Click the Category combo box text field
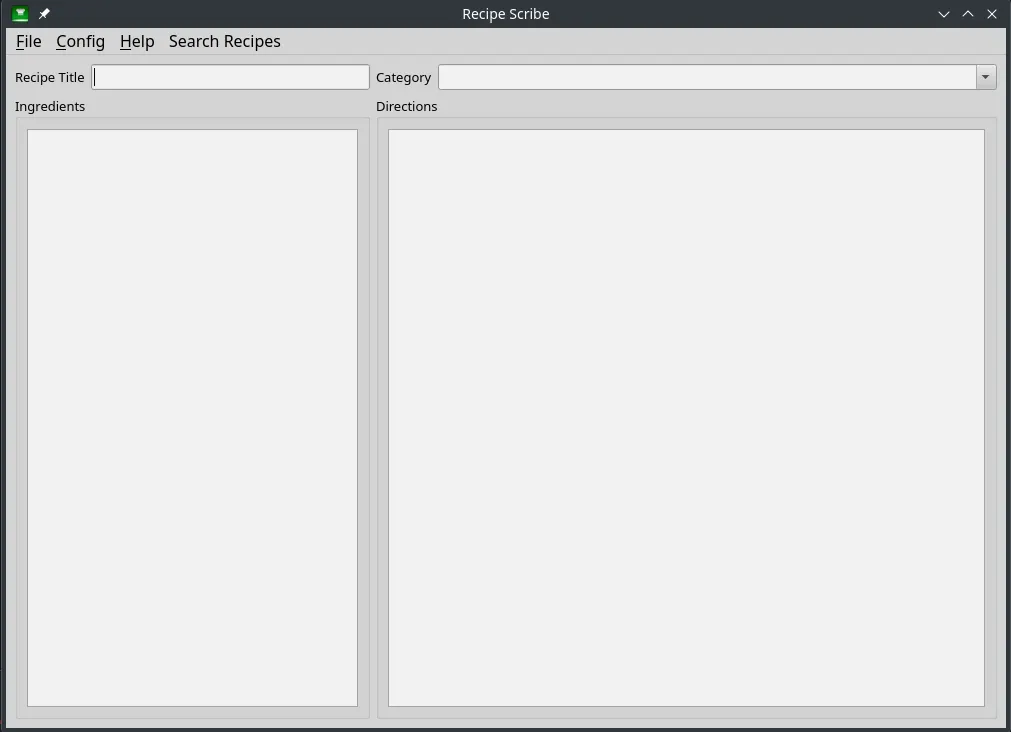Screen dimensions: 1011x732 (707, 77)
